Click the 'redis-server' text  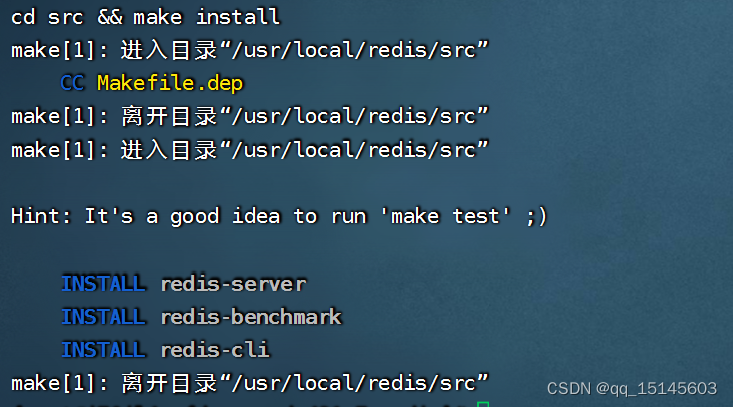click(x=233, y=284)
